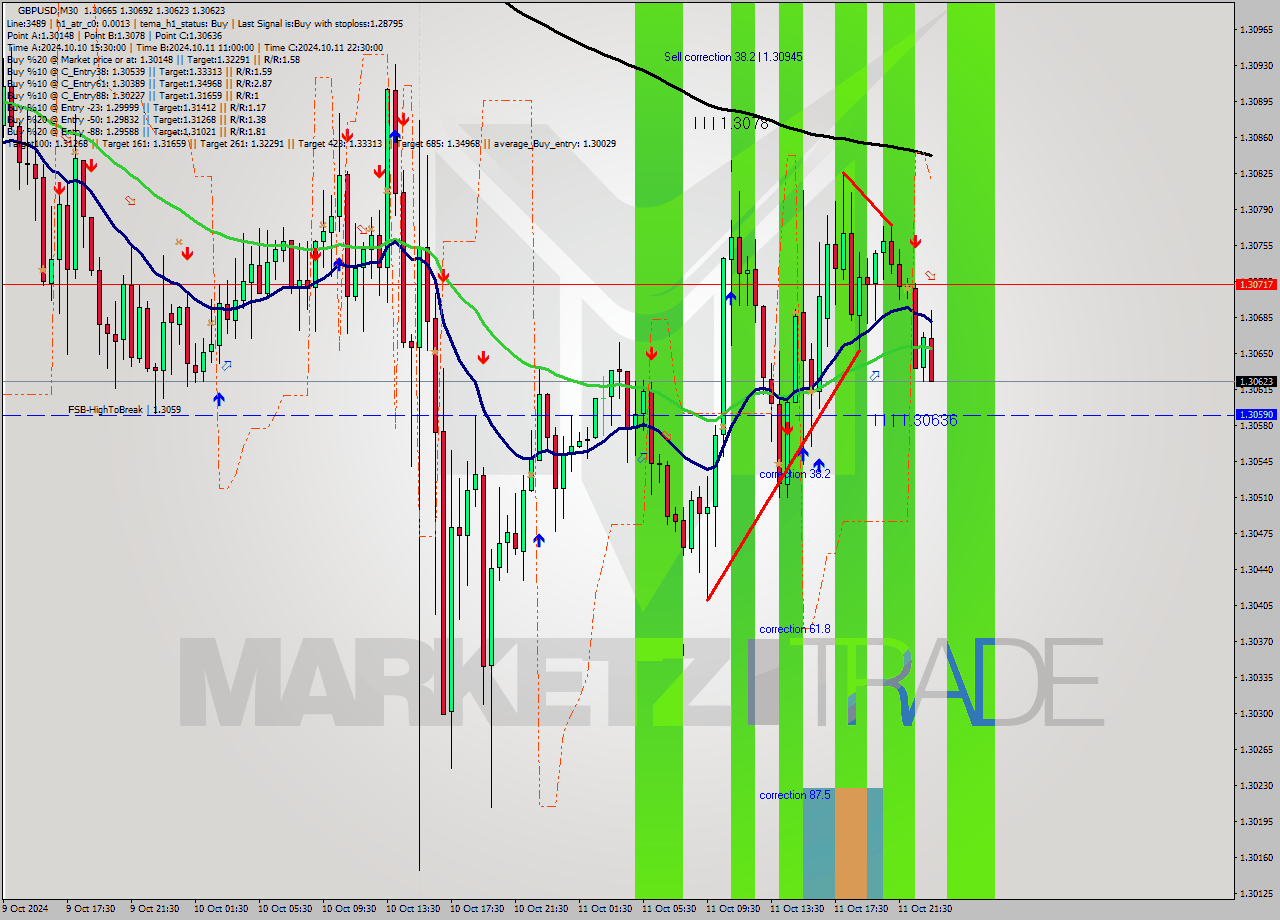Click the '10 Oct 05:30' time label
Screen dimensions: 1280x920
[x=285, y=909]
